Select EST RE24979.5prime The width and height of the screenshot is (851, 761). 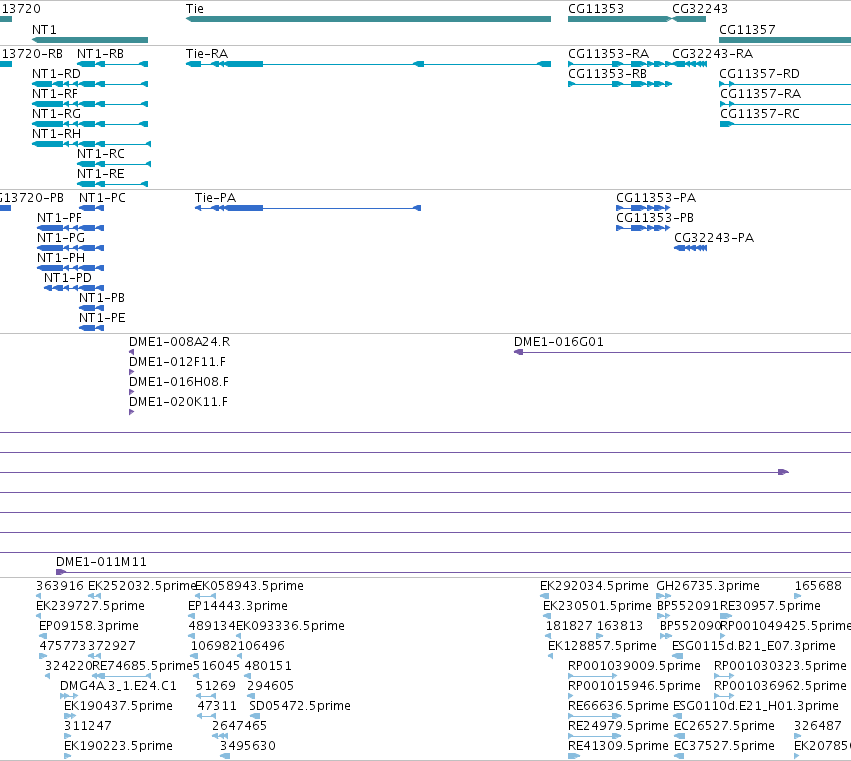tap(594, 736)
